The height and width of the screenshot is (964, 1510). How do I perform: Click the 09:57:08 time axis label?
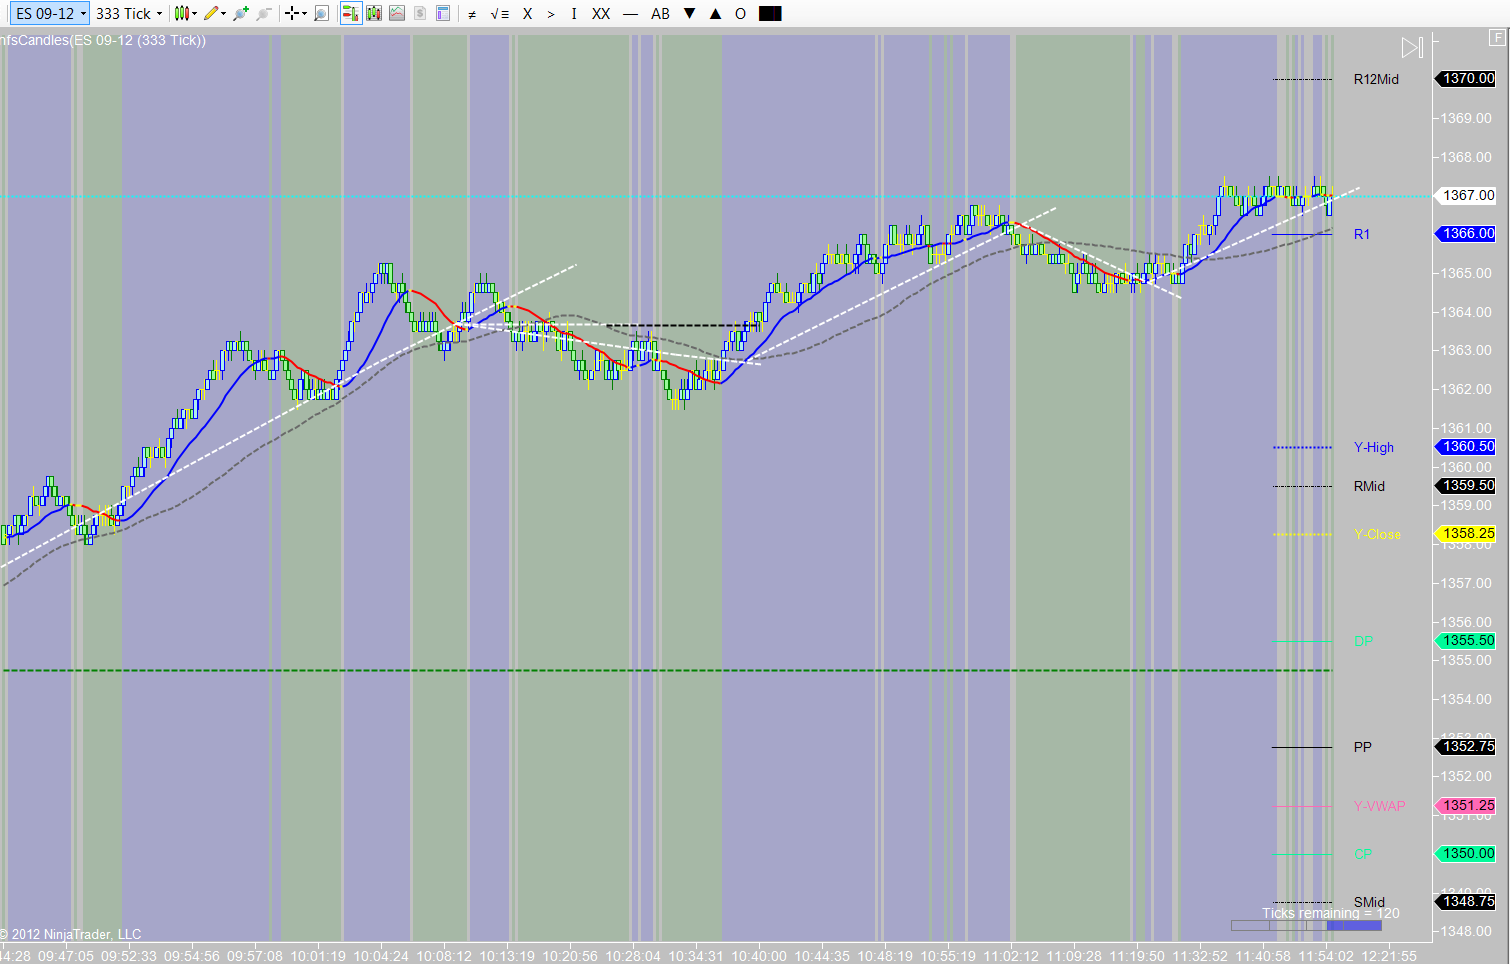click(x=255, y=956)
